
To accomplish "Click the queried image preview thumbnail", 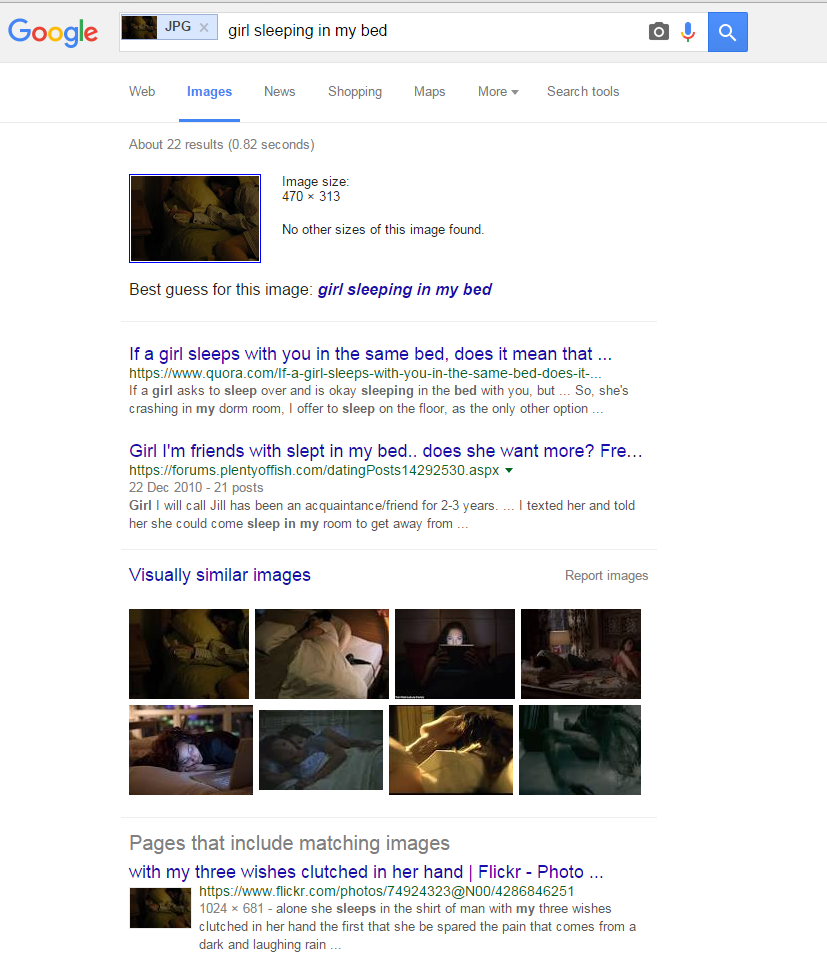I will coord(195,218).
